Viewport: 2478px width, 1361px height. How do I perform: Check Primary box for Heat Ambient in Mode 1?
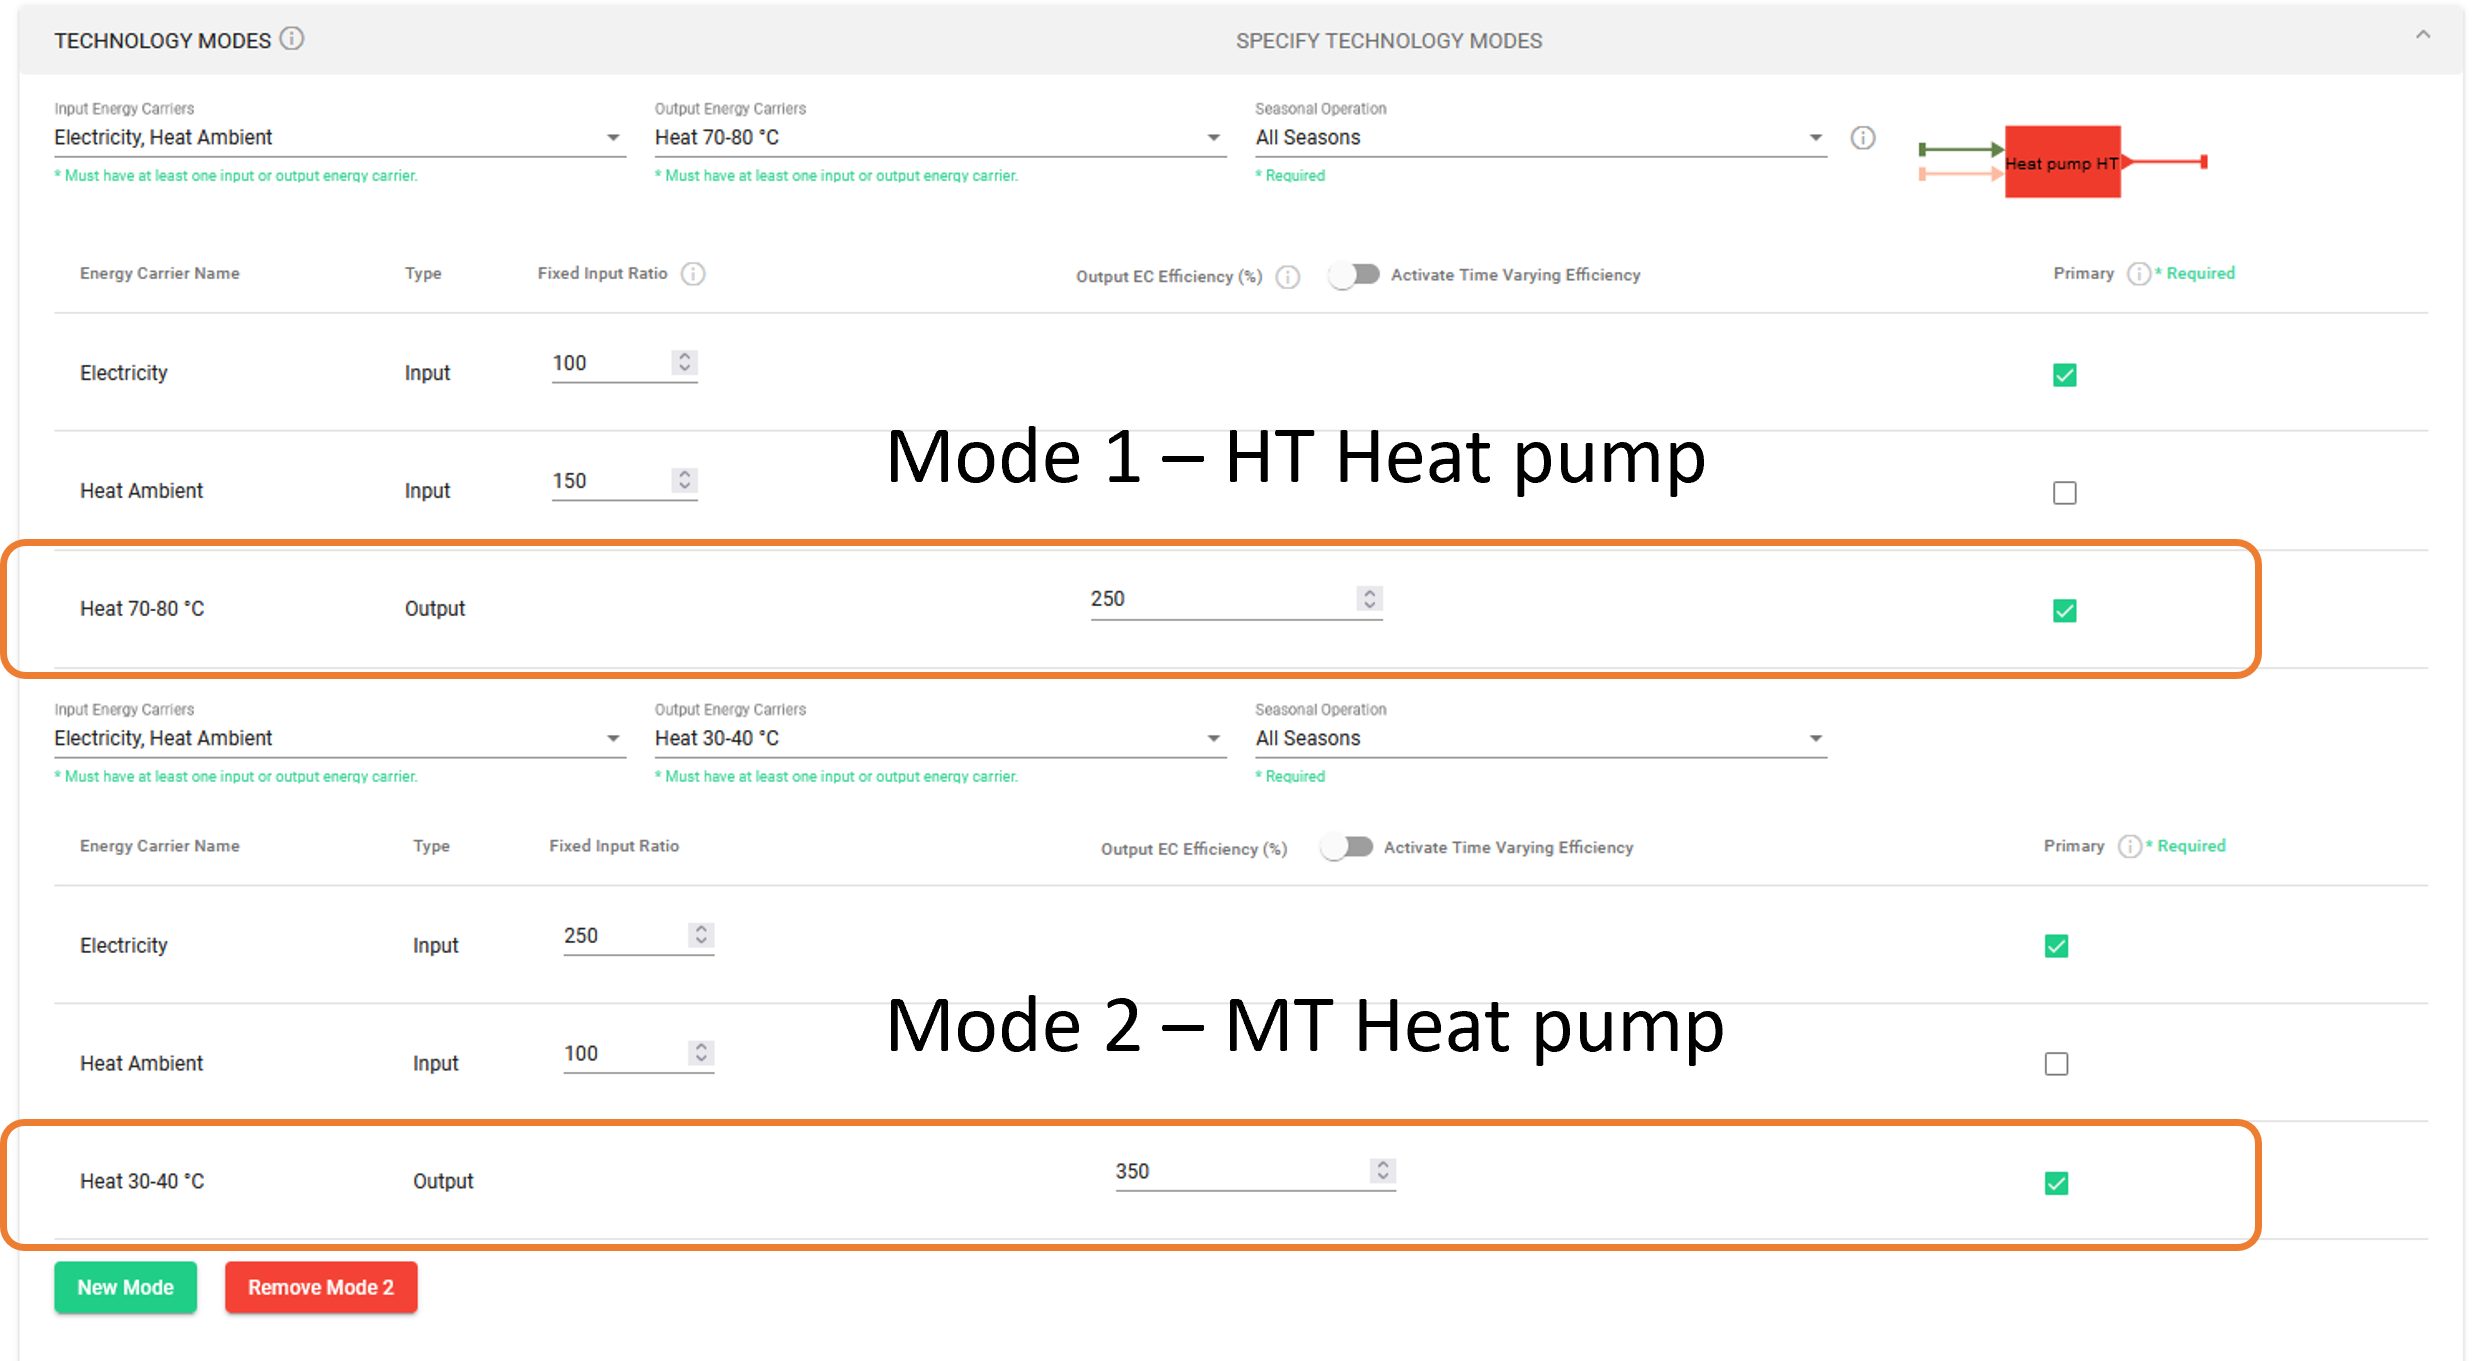(x=2064, y=493)
